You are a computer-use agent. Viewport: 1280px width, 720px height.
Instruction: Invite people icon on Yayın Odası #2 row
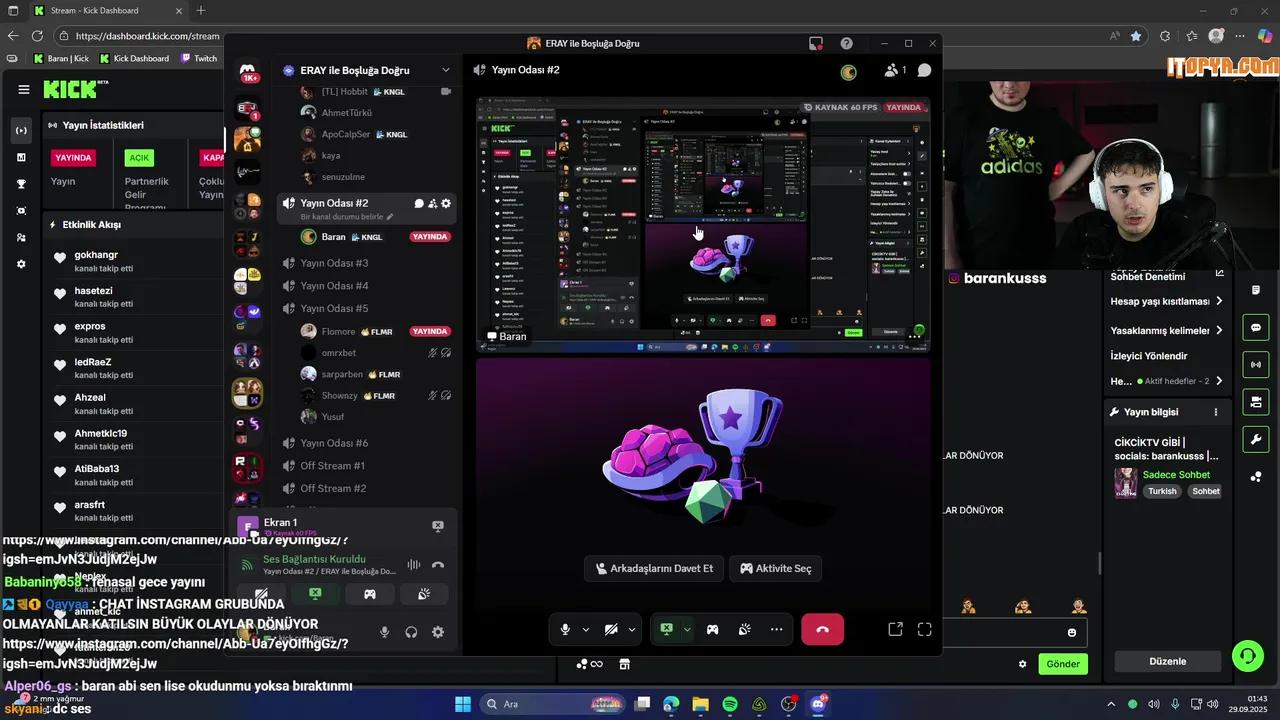click(x=432, y=203)
